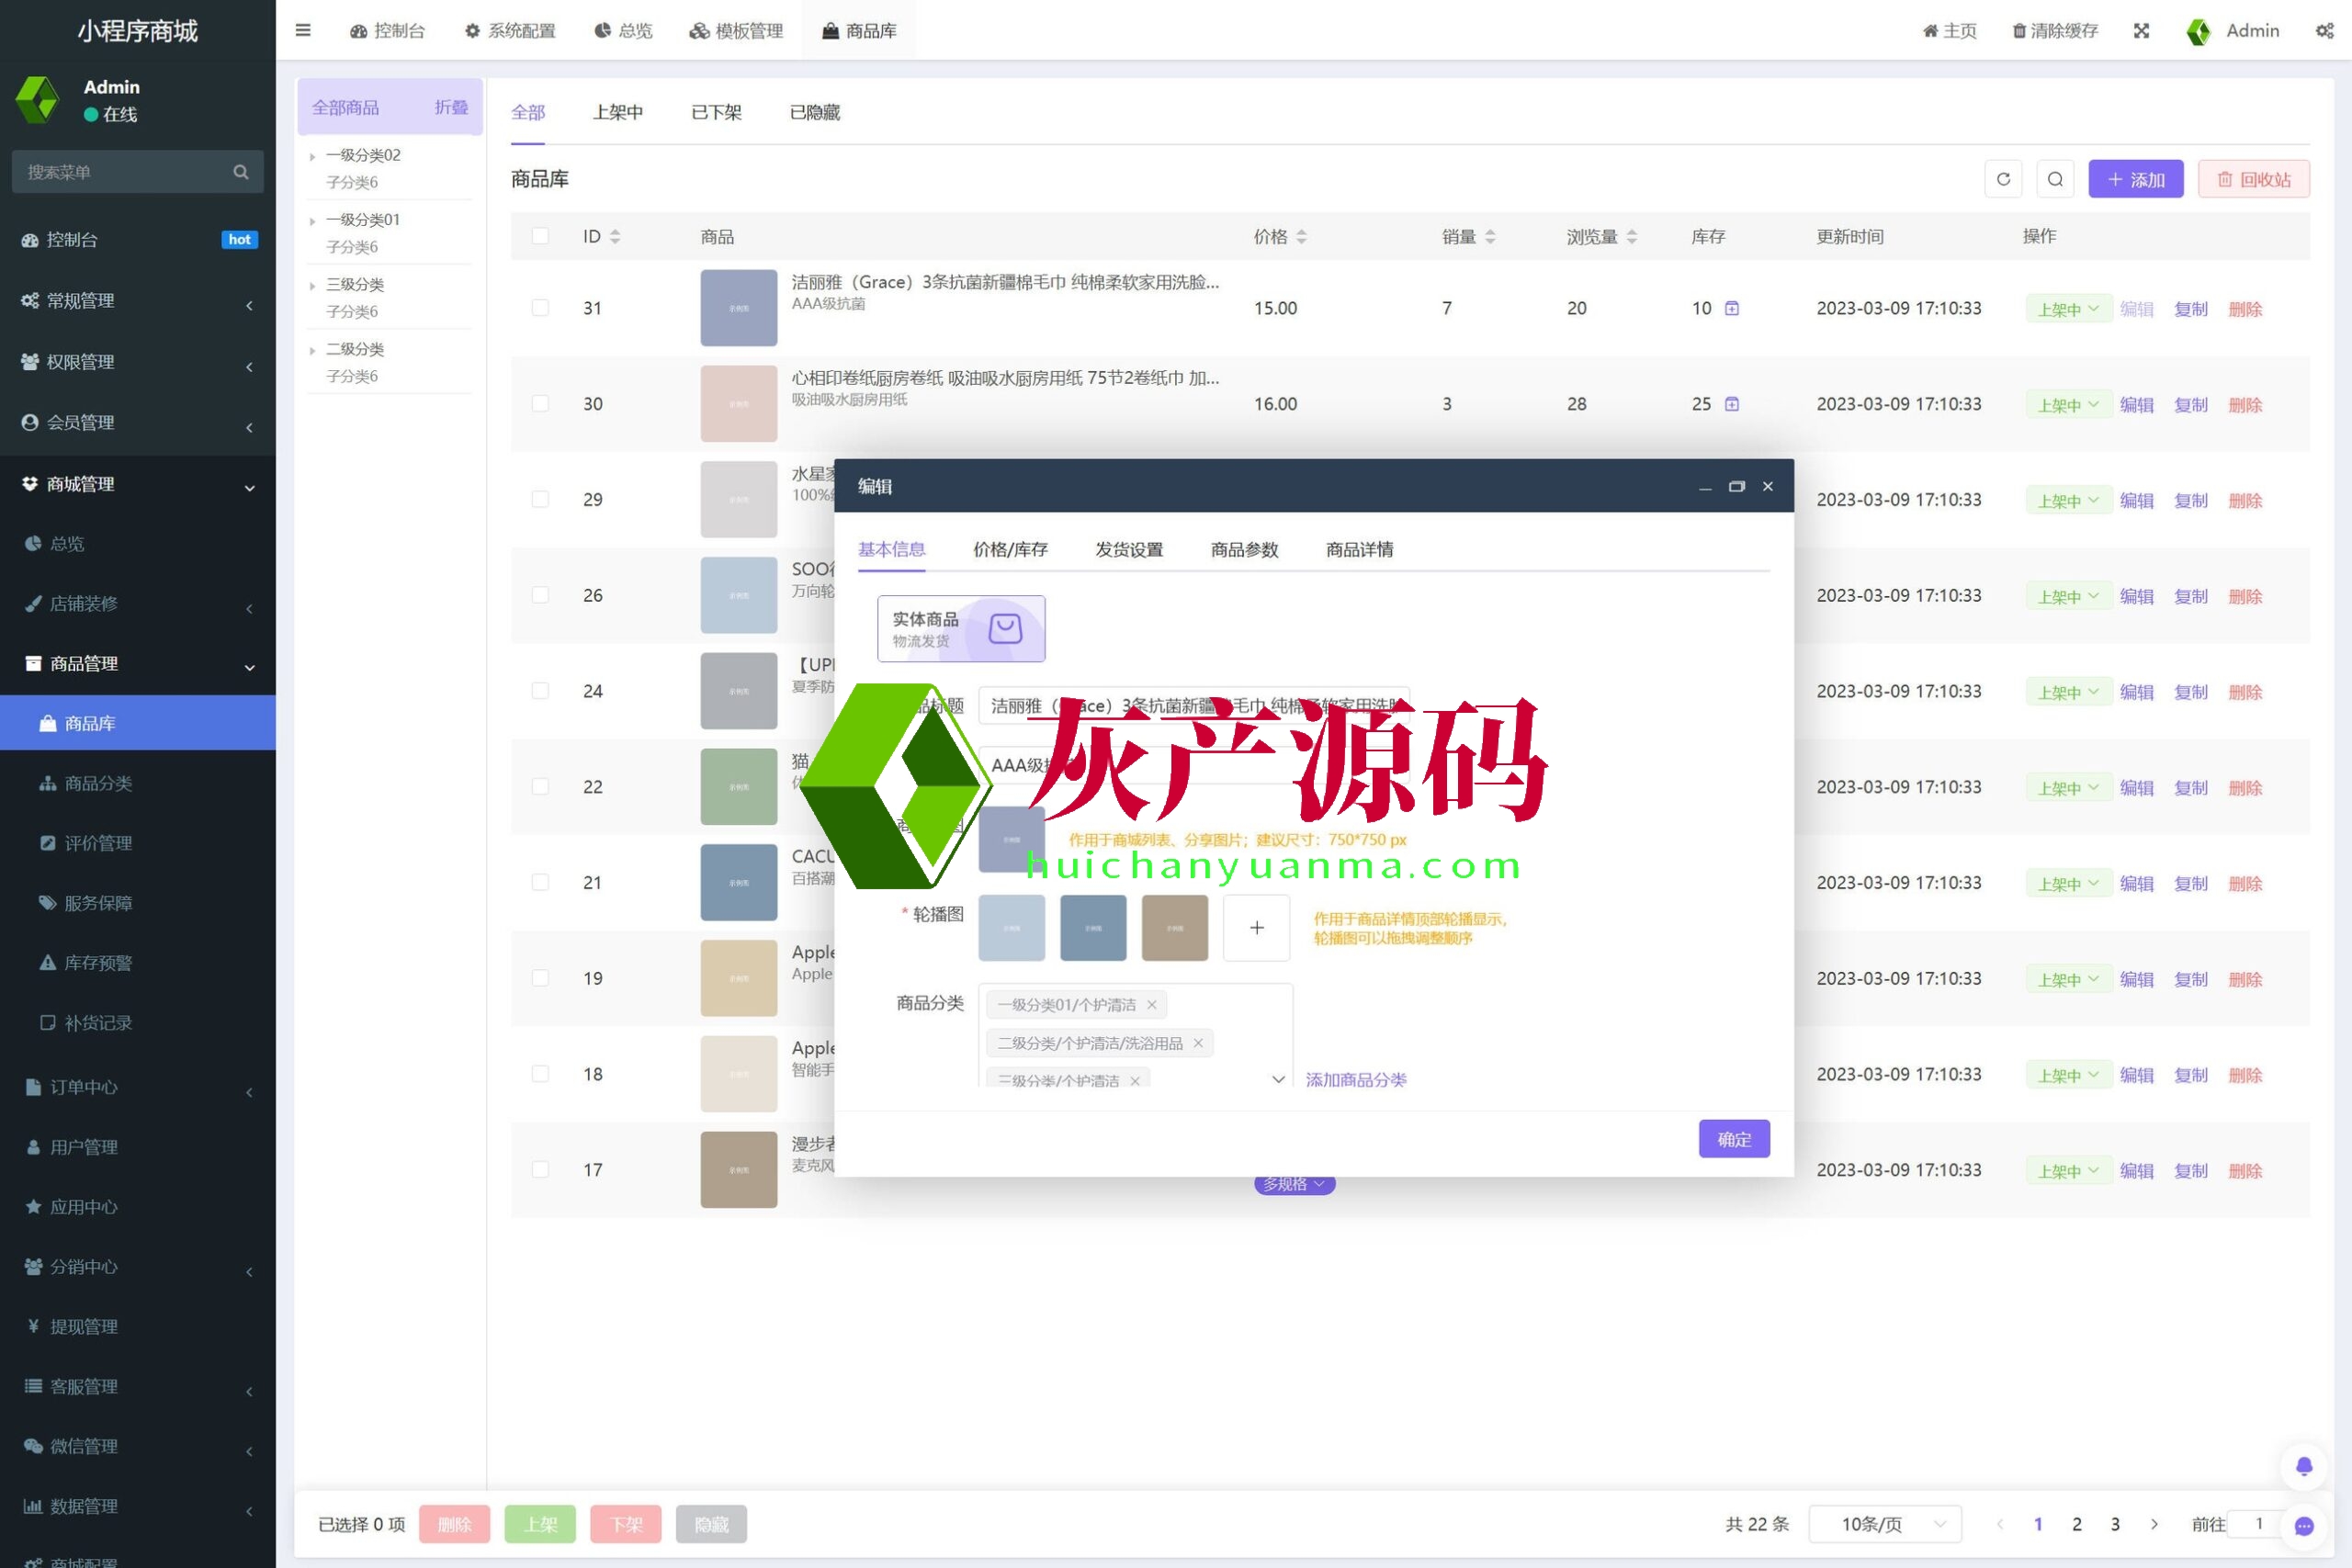Click the plus tile to add carousel image

pos(1256,928)
